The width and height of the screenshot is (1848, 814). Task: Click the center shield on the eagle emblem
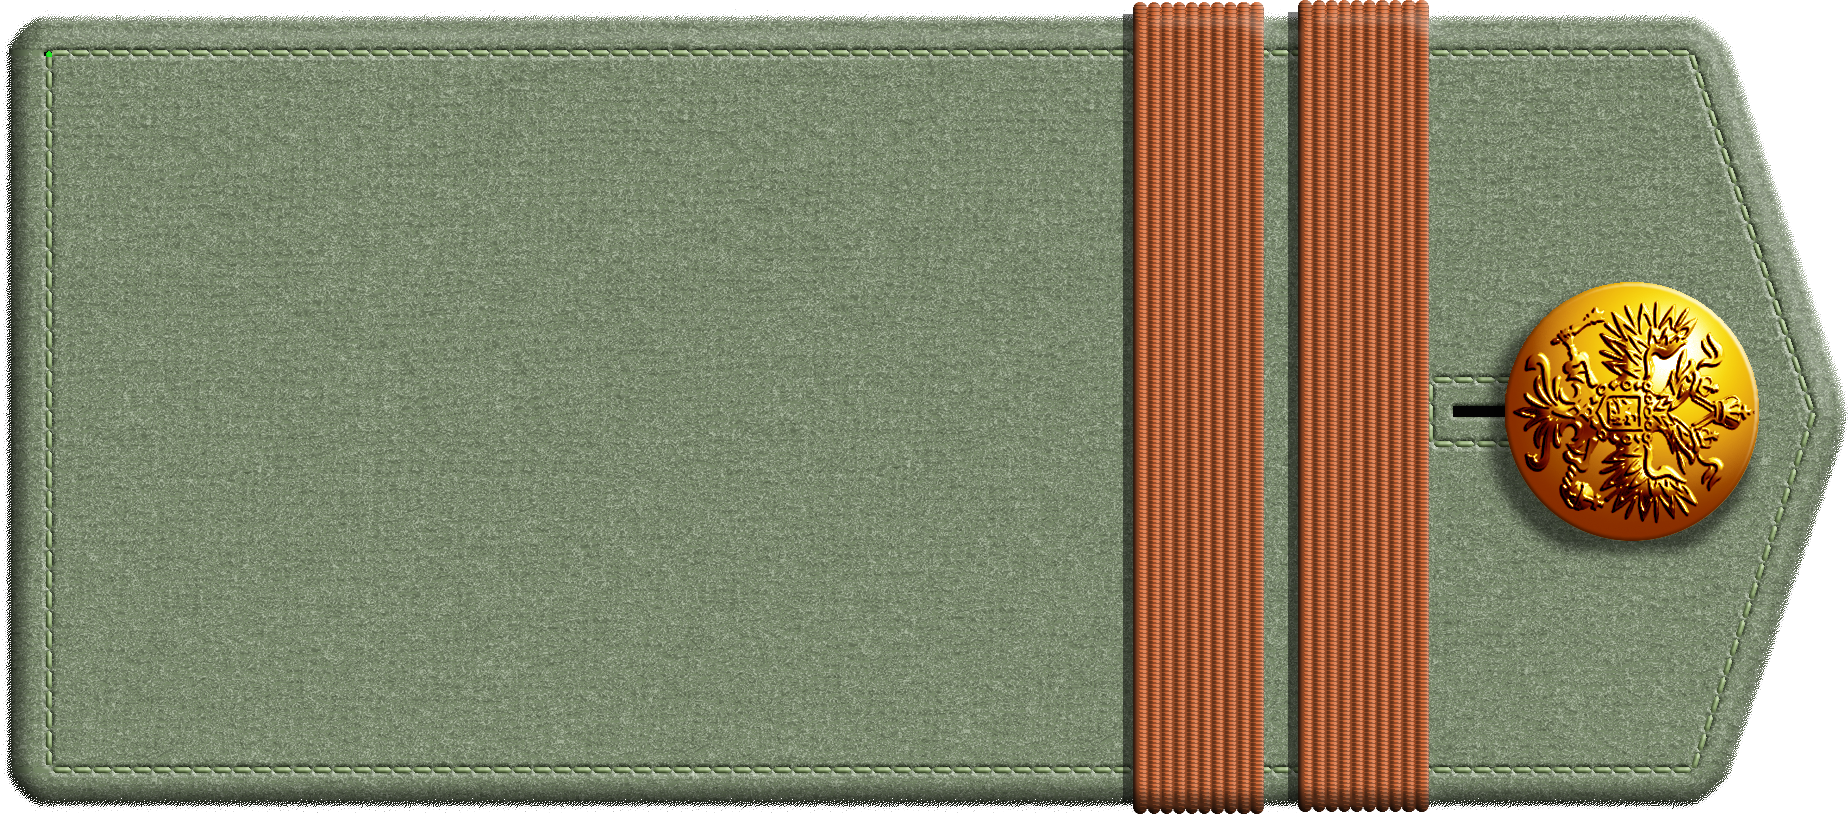coord(1623,411)
